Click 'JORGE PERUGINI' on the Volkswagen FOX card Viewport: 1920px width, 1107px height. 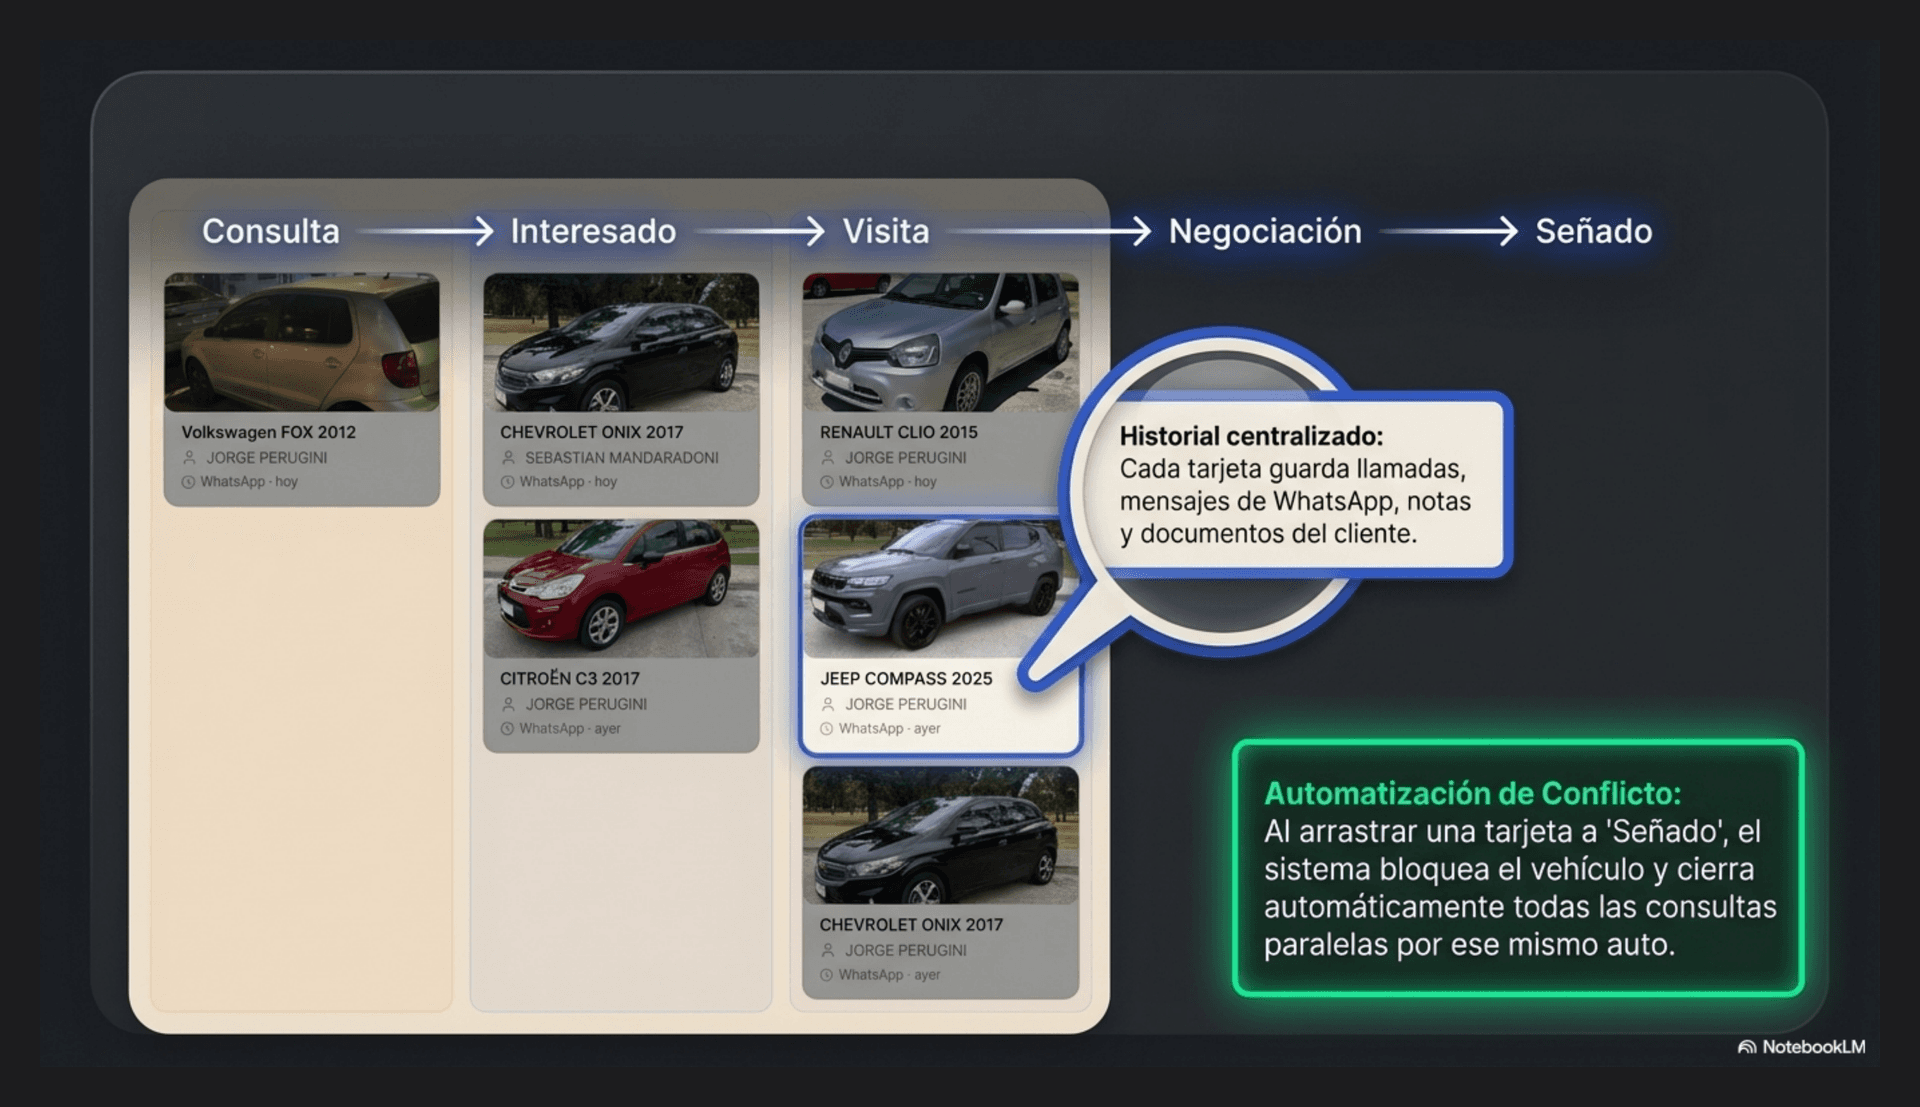click(267, 457)
